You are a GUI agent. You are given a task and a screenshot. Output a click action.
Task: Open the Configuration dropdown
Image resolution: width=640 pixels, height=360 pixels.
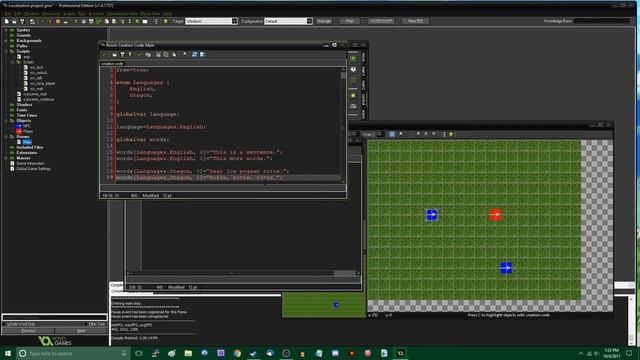coord(309,21)
